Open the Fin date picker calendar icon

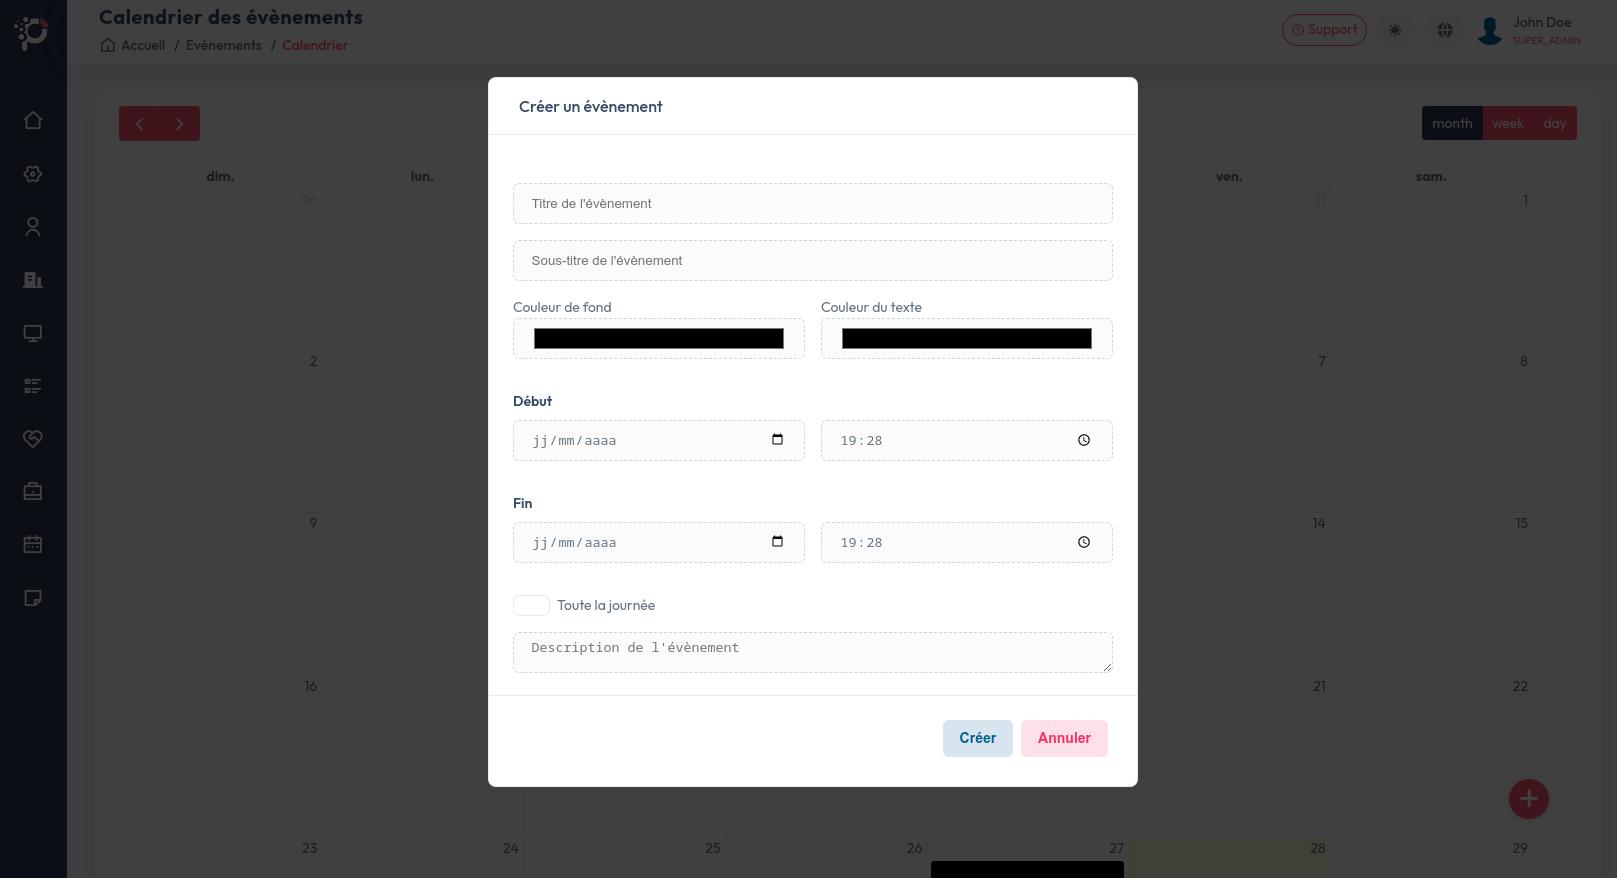[777, 542]
